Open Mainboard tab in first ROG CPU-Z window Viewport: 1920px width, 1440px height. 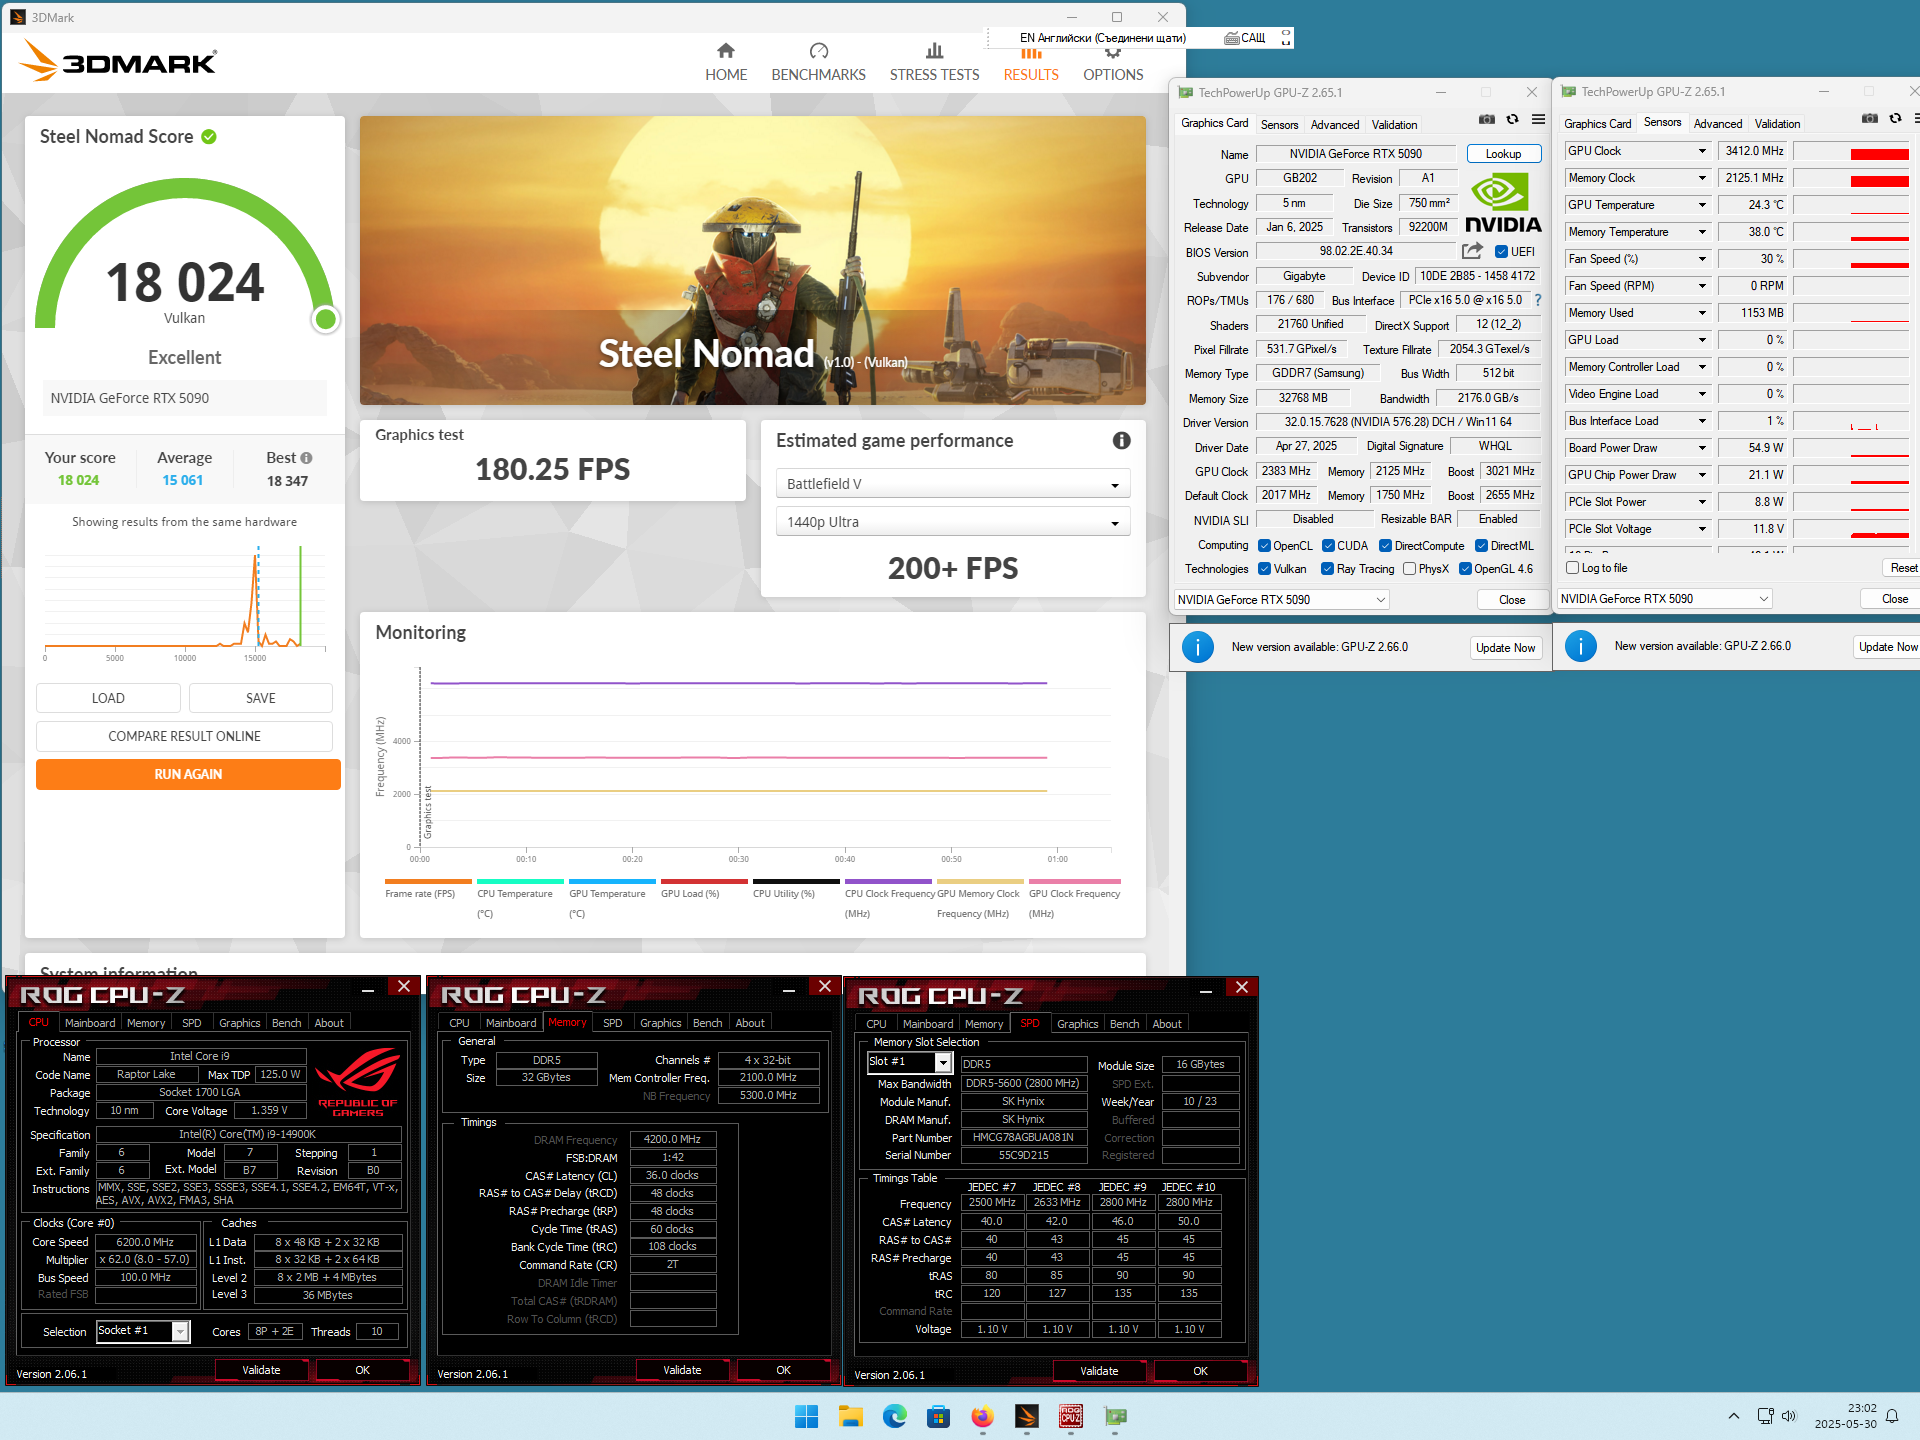tap(90, 1023)
